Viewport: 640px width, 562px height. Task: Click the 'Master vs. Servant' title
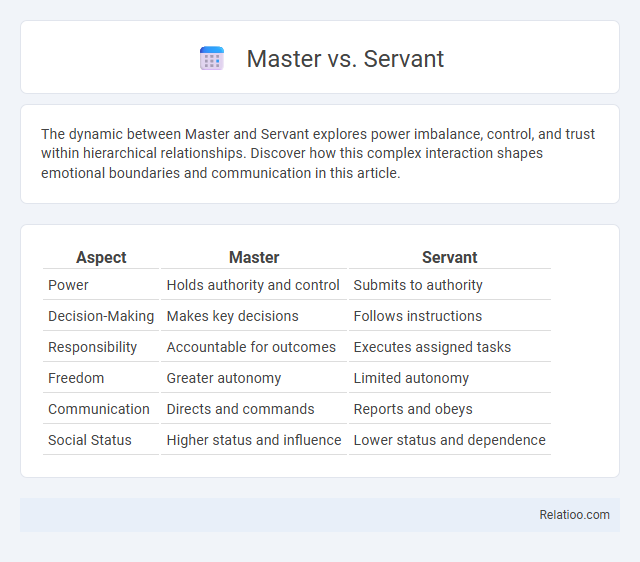pos(345,59)
